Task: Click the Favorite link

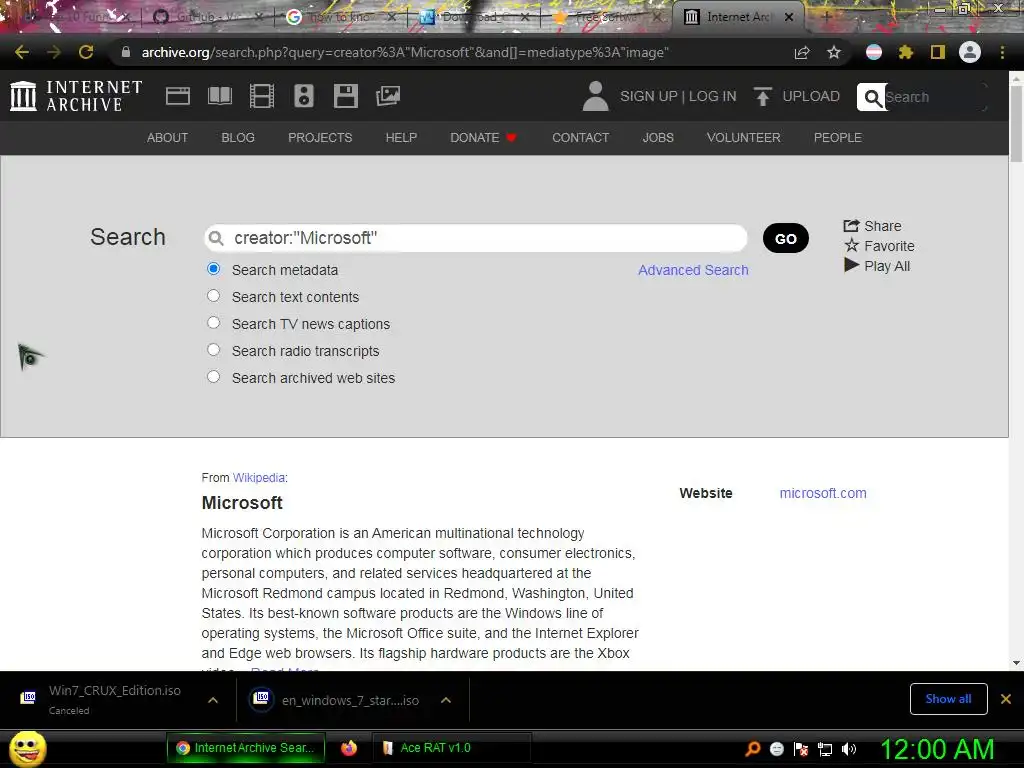Action: (x=879, y=246)
